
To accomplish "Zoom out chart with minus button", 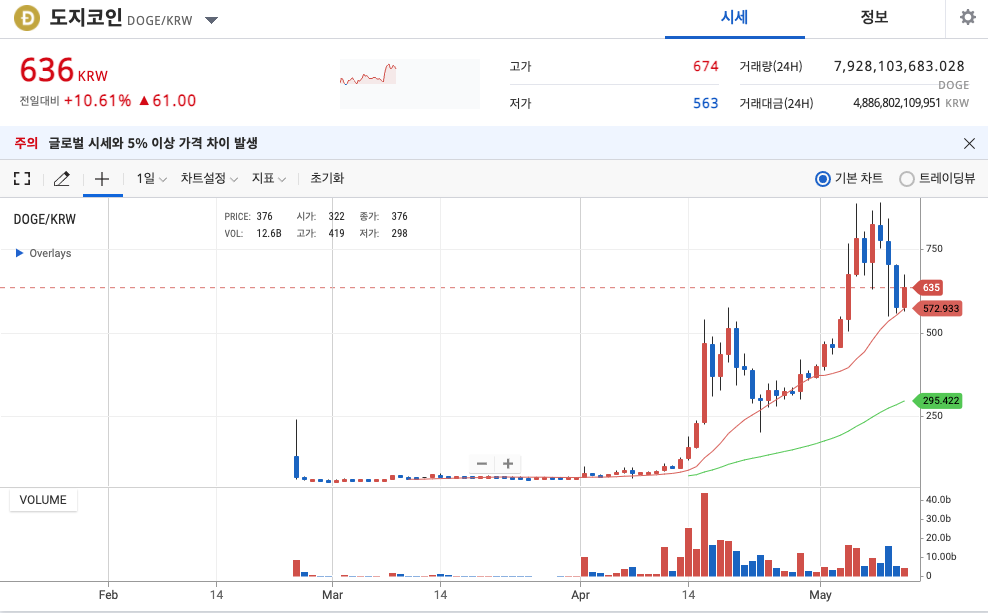I will [482, 464].
